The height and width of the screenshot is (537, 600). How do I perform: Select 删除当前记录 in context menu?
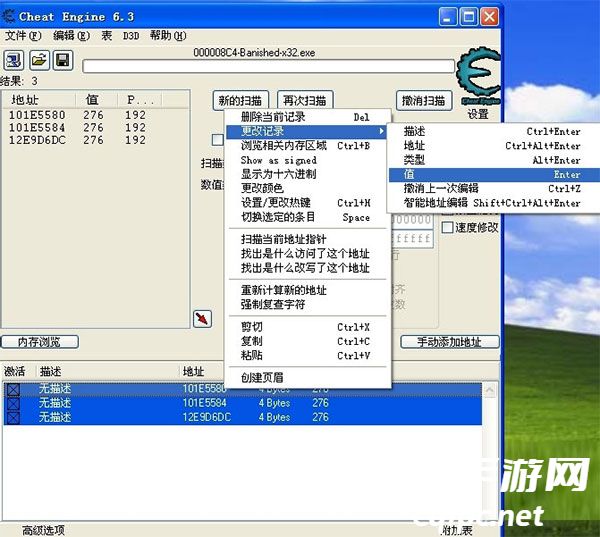[x=306, y=117]
